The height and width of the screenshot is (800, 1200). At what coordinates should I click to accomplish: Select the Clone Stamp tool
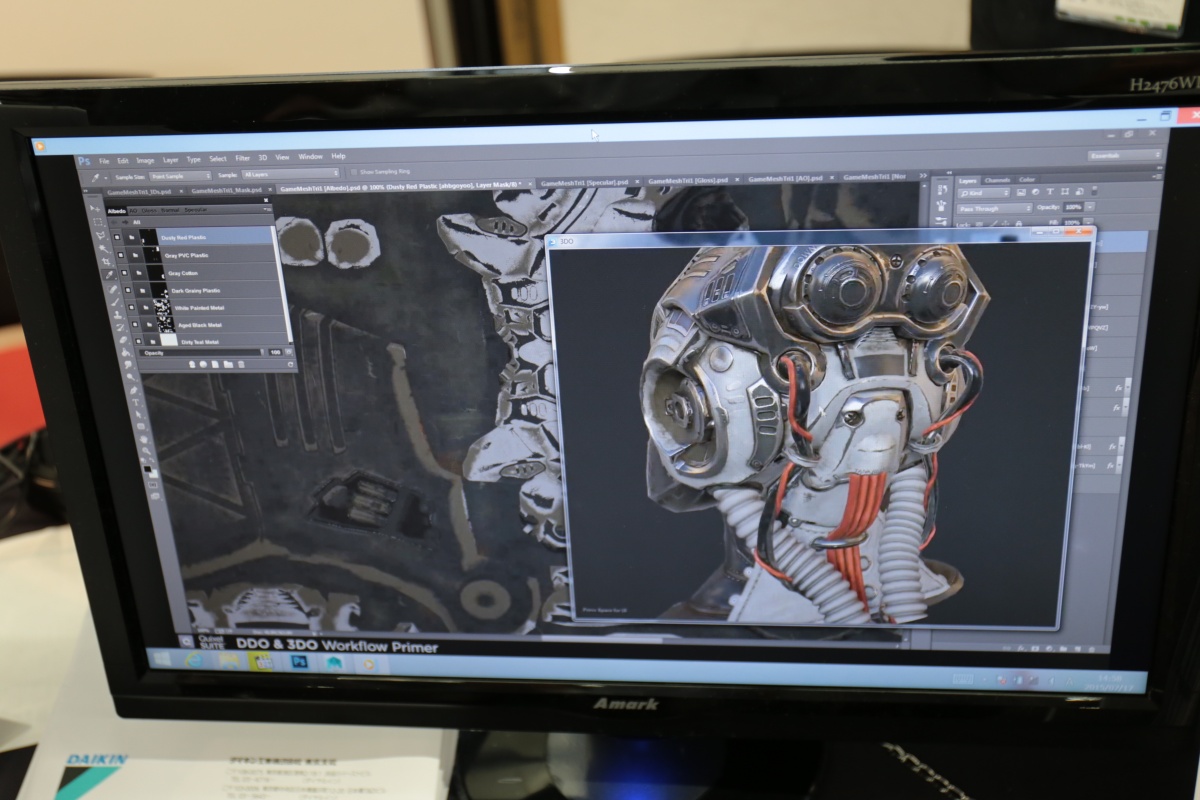pyautogui.click(x=118, y=315)
